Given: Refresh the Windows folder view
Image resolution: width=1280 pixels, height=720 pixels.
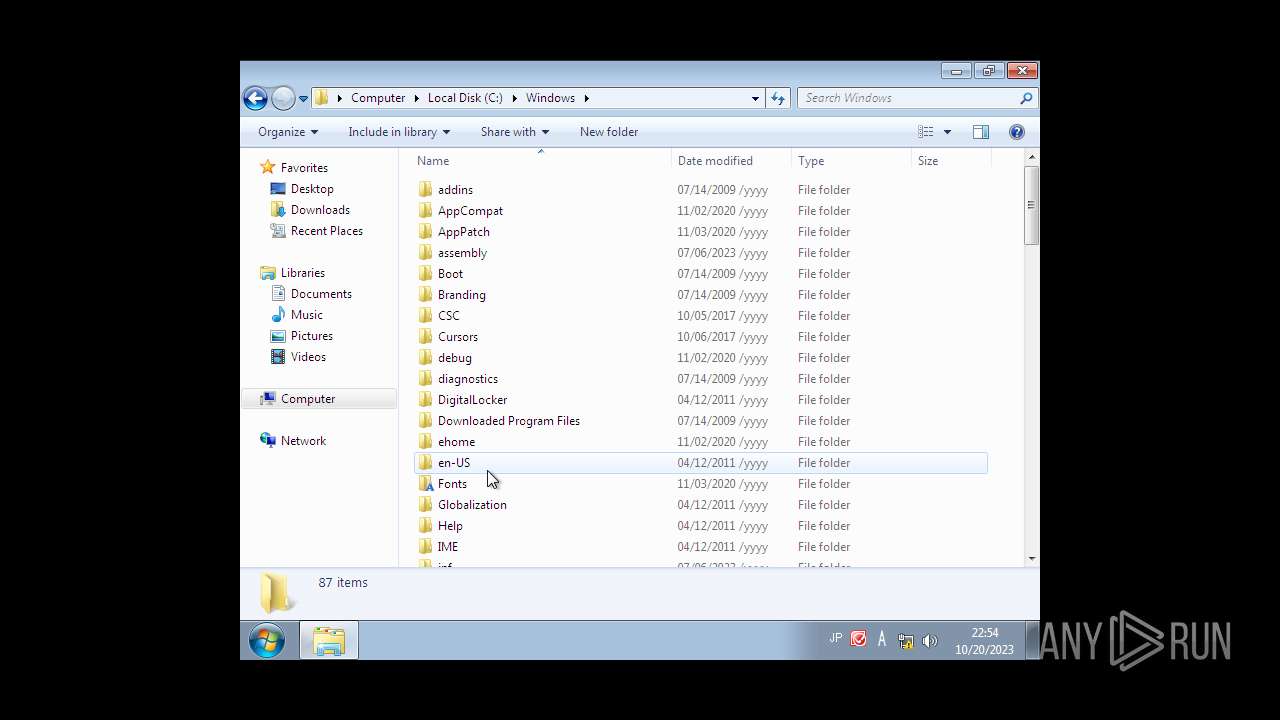Looking at the screenshot, I should (778, 98).
